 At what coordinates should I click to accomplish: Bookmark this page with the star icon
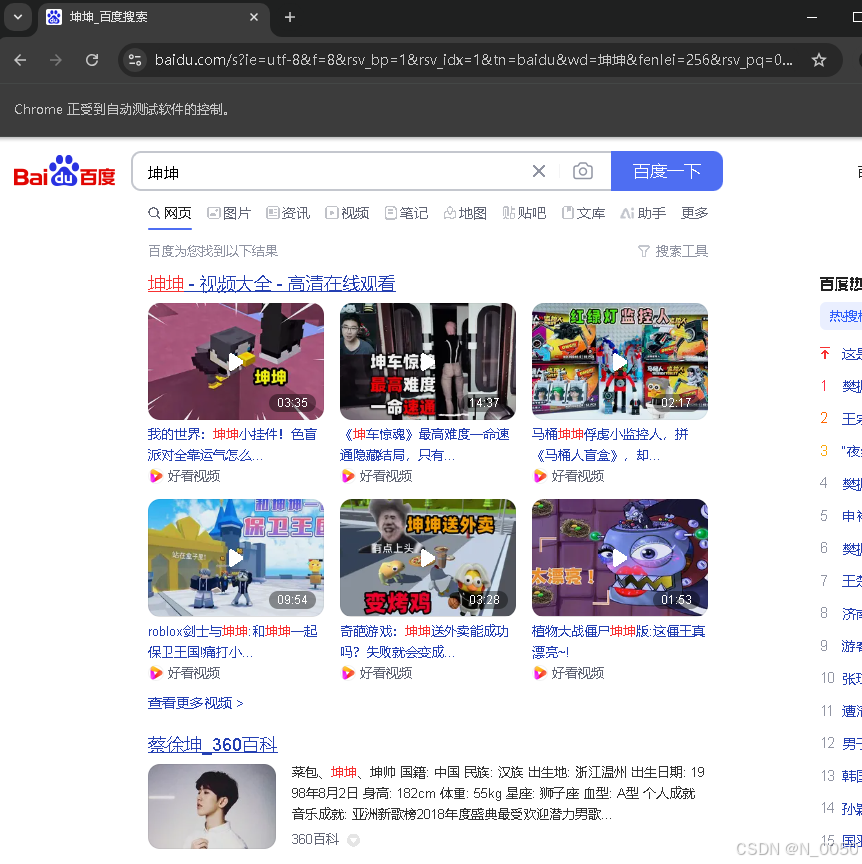818,60
